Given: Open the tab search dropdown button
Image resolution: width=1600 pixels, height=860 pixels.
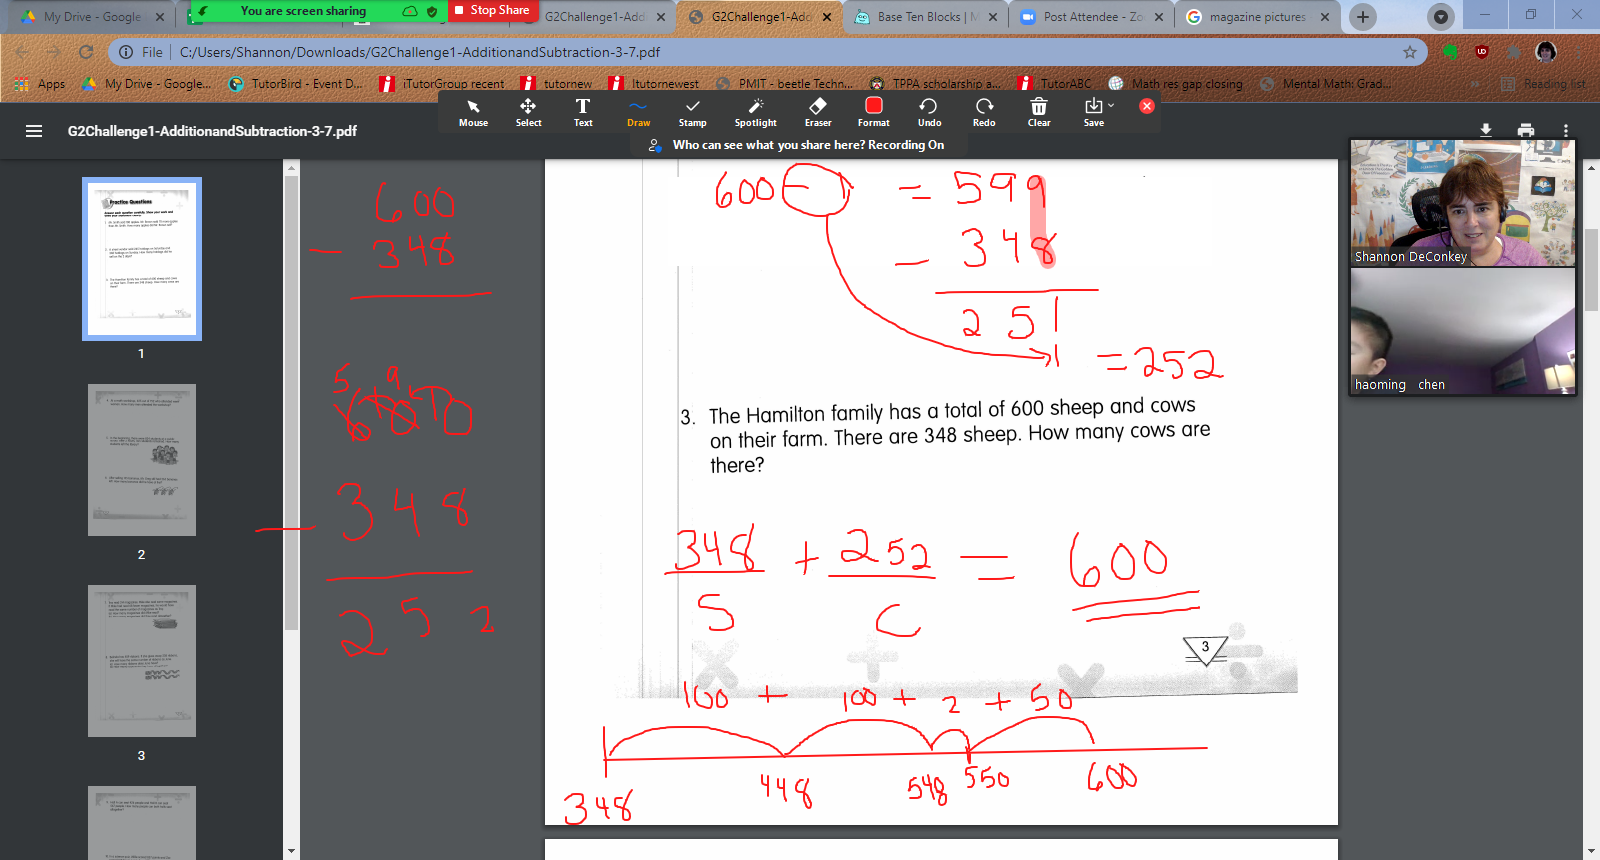Looking at the screenshot, I should 1440,17.
